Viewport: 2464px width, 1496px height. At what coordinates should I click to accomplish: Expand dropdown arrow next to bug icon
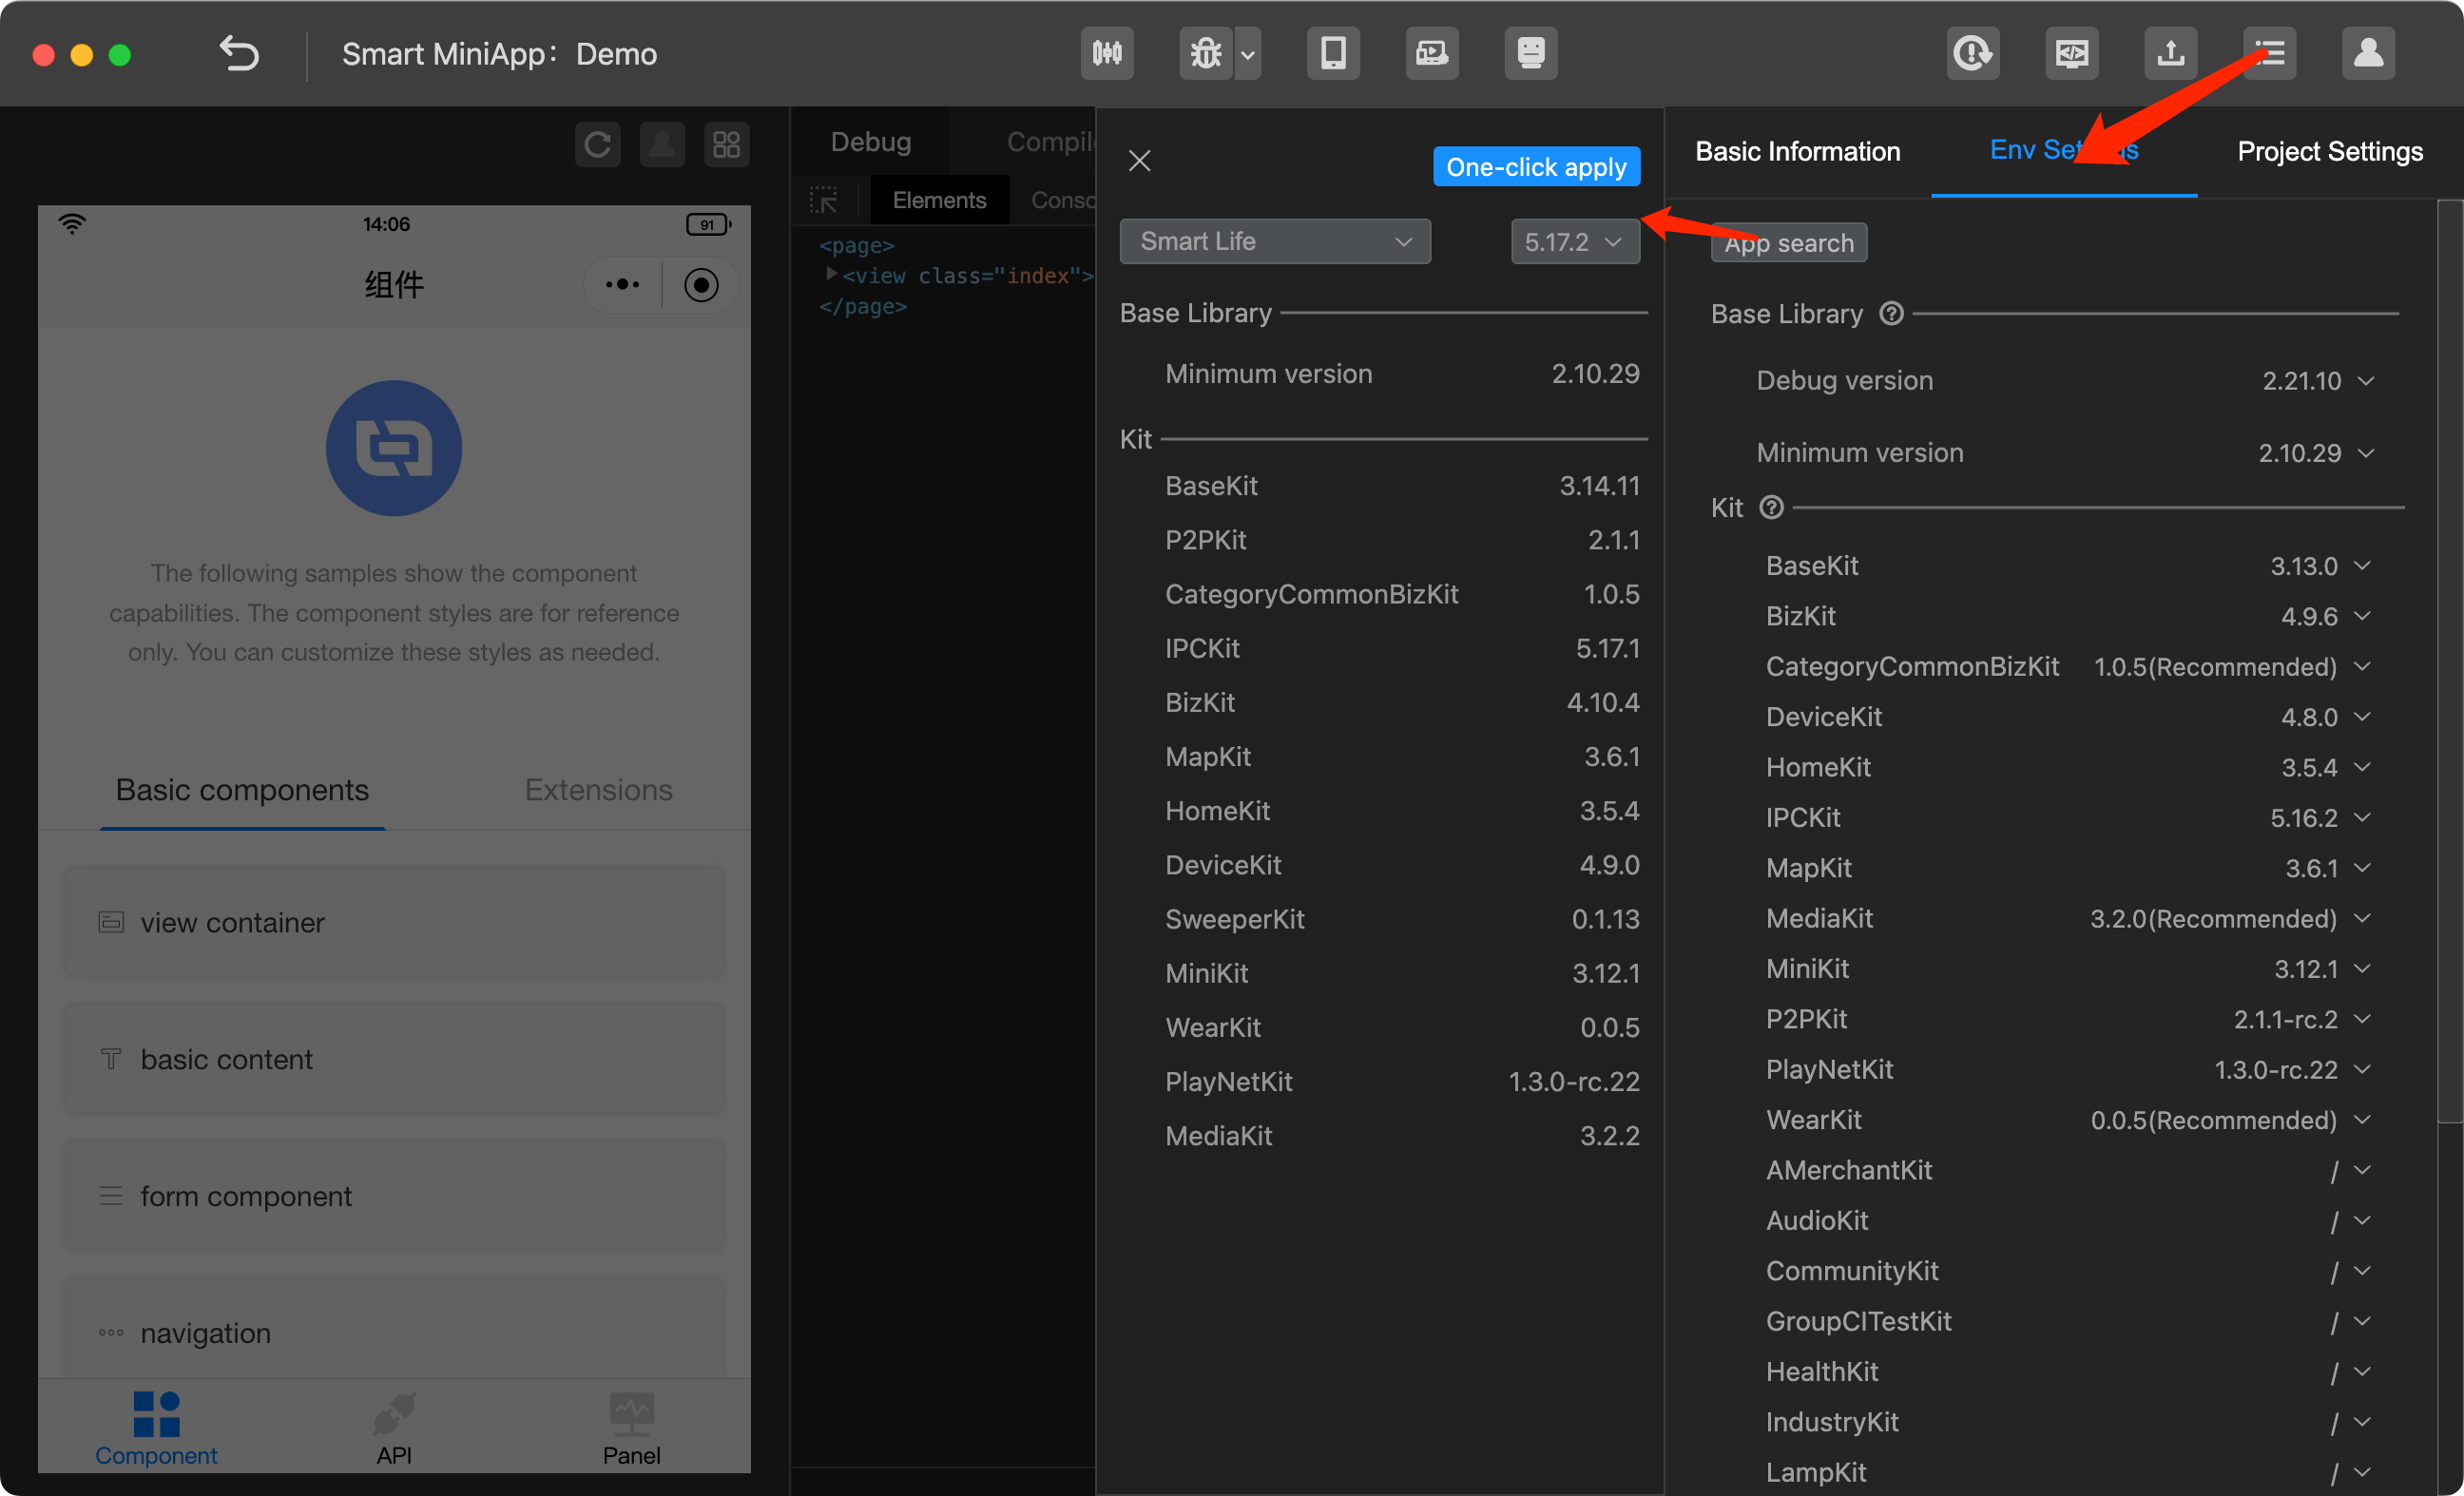point(1248,55)
